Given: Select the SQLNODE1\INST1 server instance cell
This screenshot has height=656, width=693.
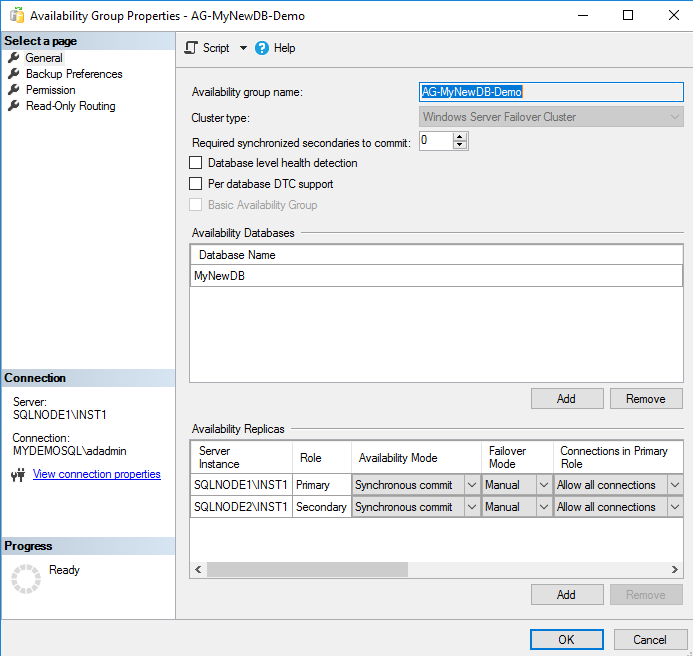Looking at the screenshot, I should 241,485.
